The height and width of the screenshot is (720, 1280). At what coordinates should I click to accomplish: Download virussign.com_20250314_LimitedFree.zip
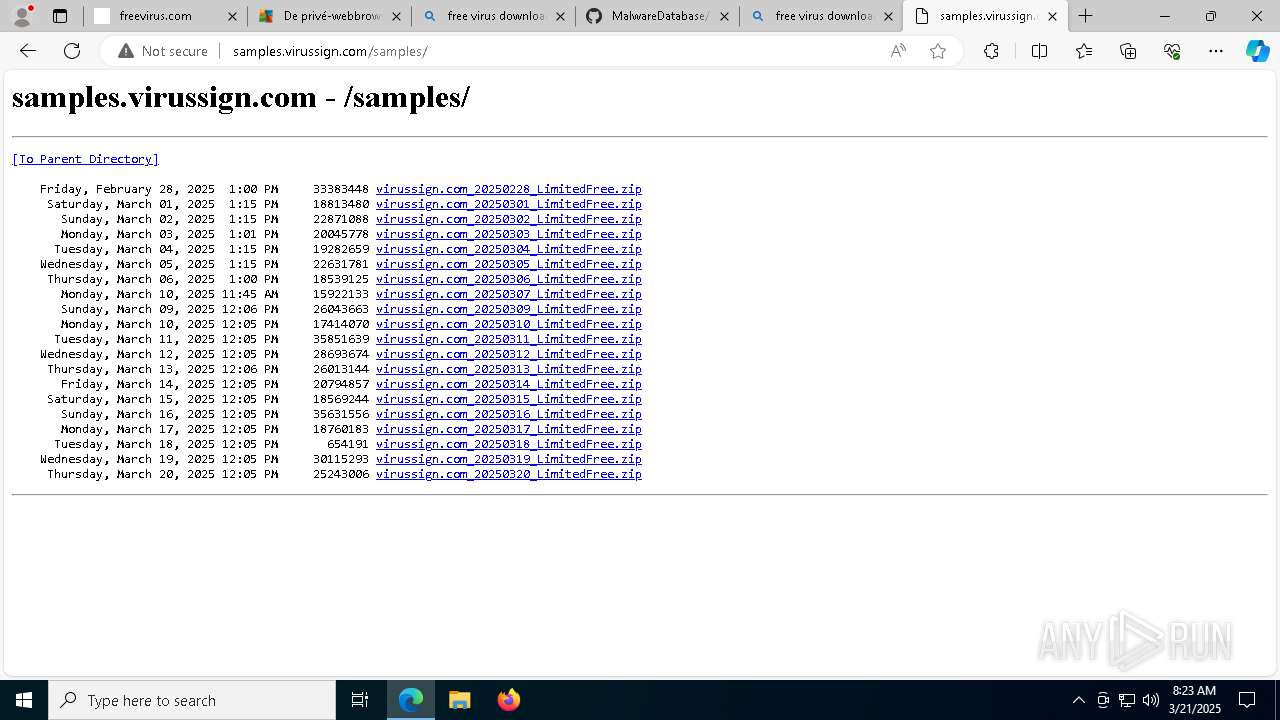508,384
